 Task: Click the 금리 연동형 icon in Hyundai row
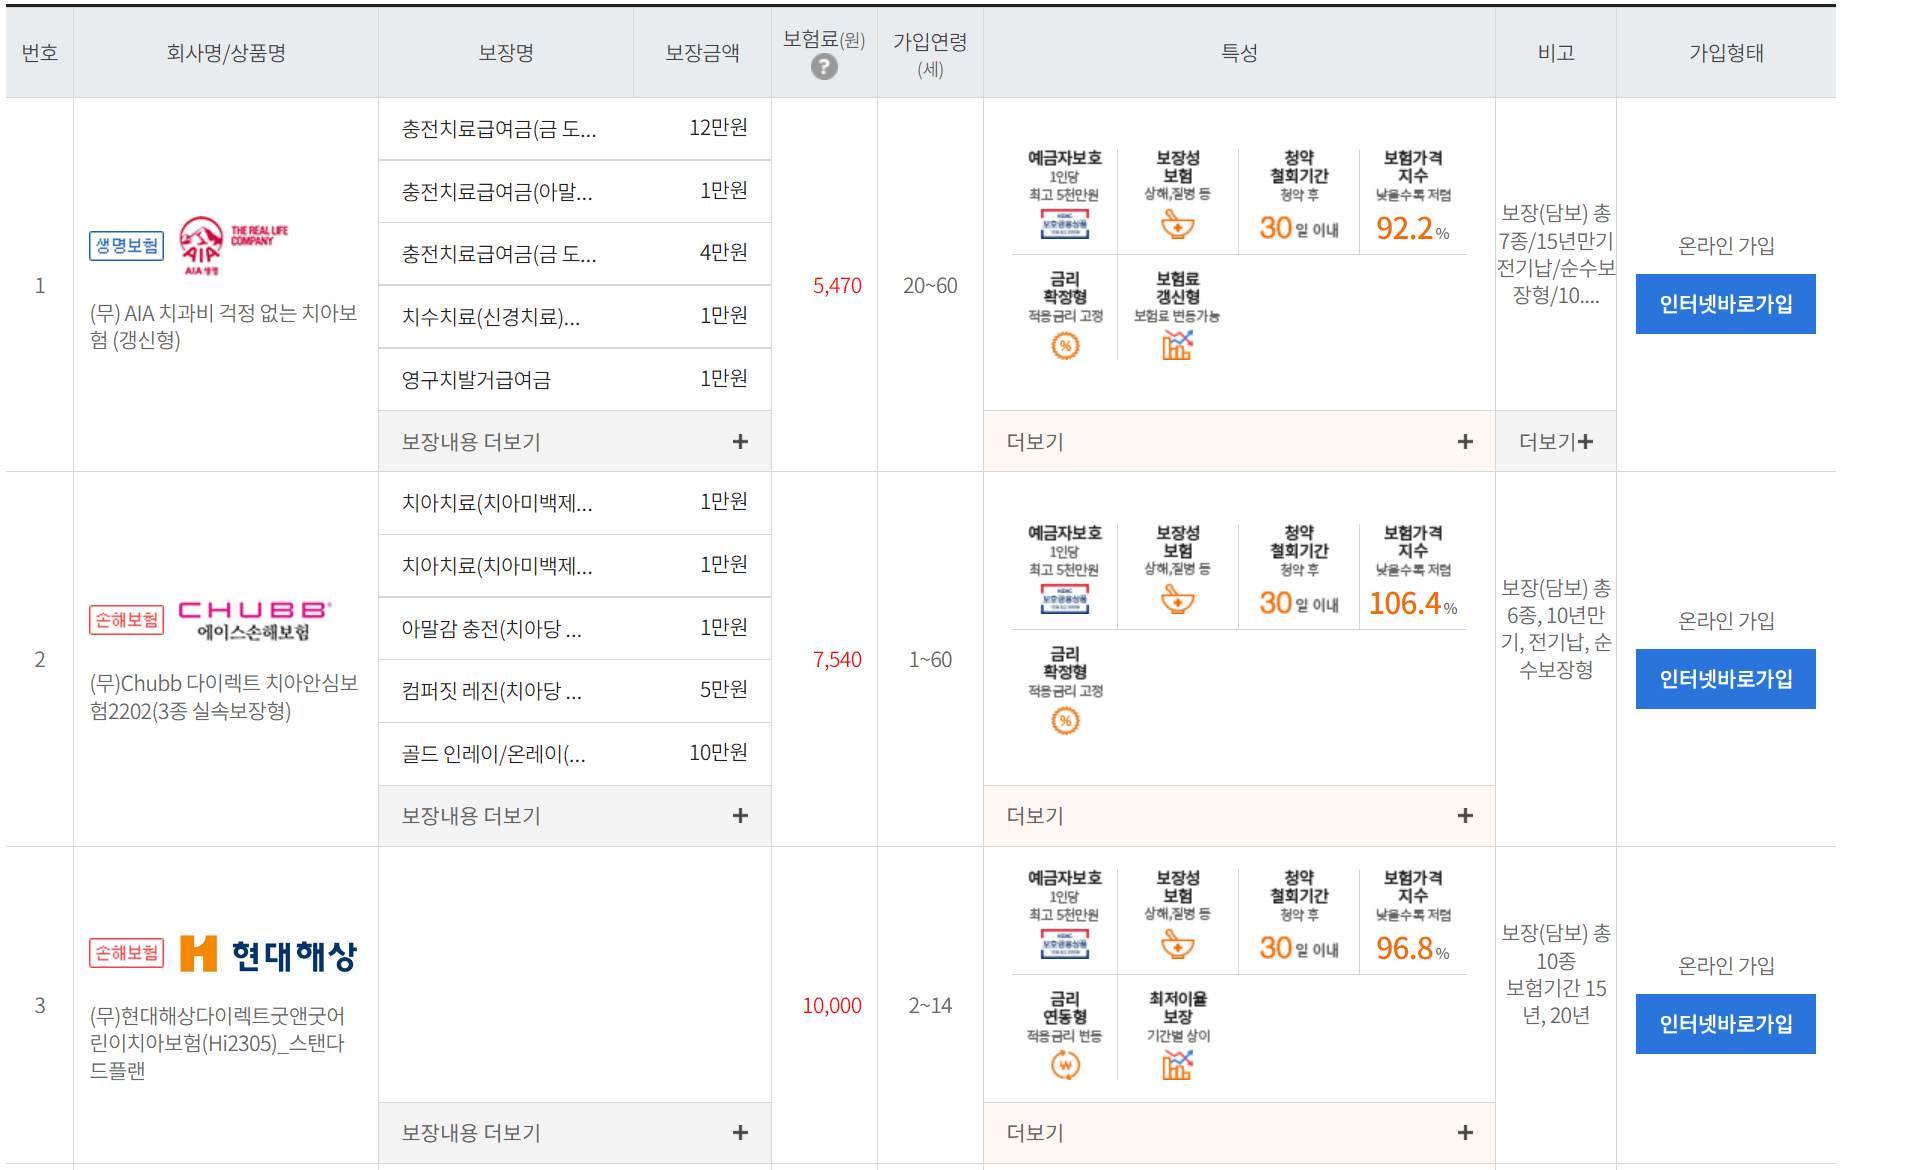tap(1065, 1066)
